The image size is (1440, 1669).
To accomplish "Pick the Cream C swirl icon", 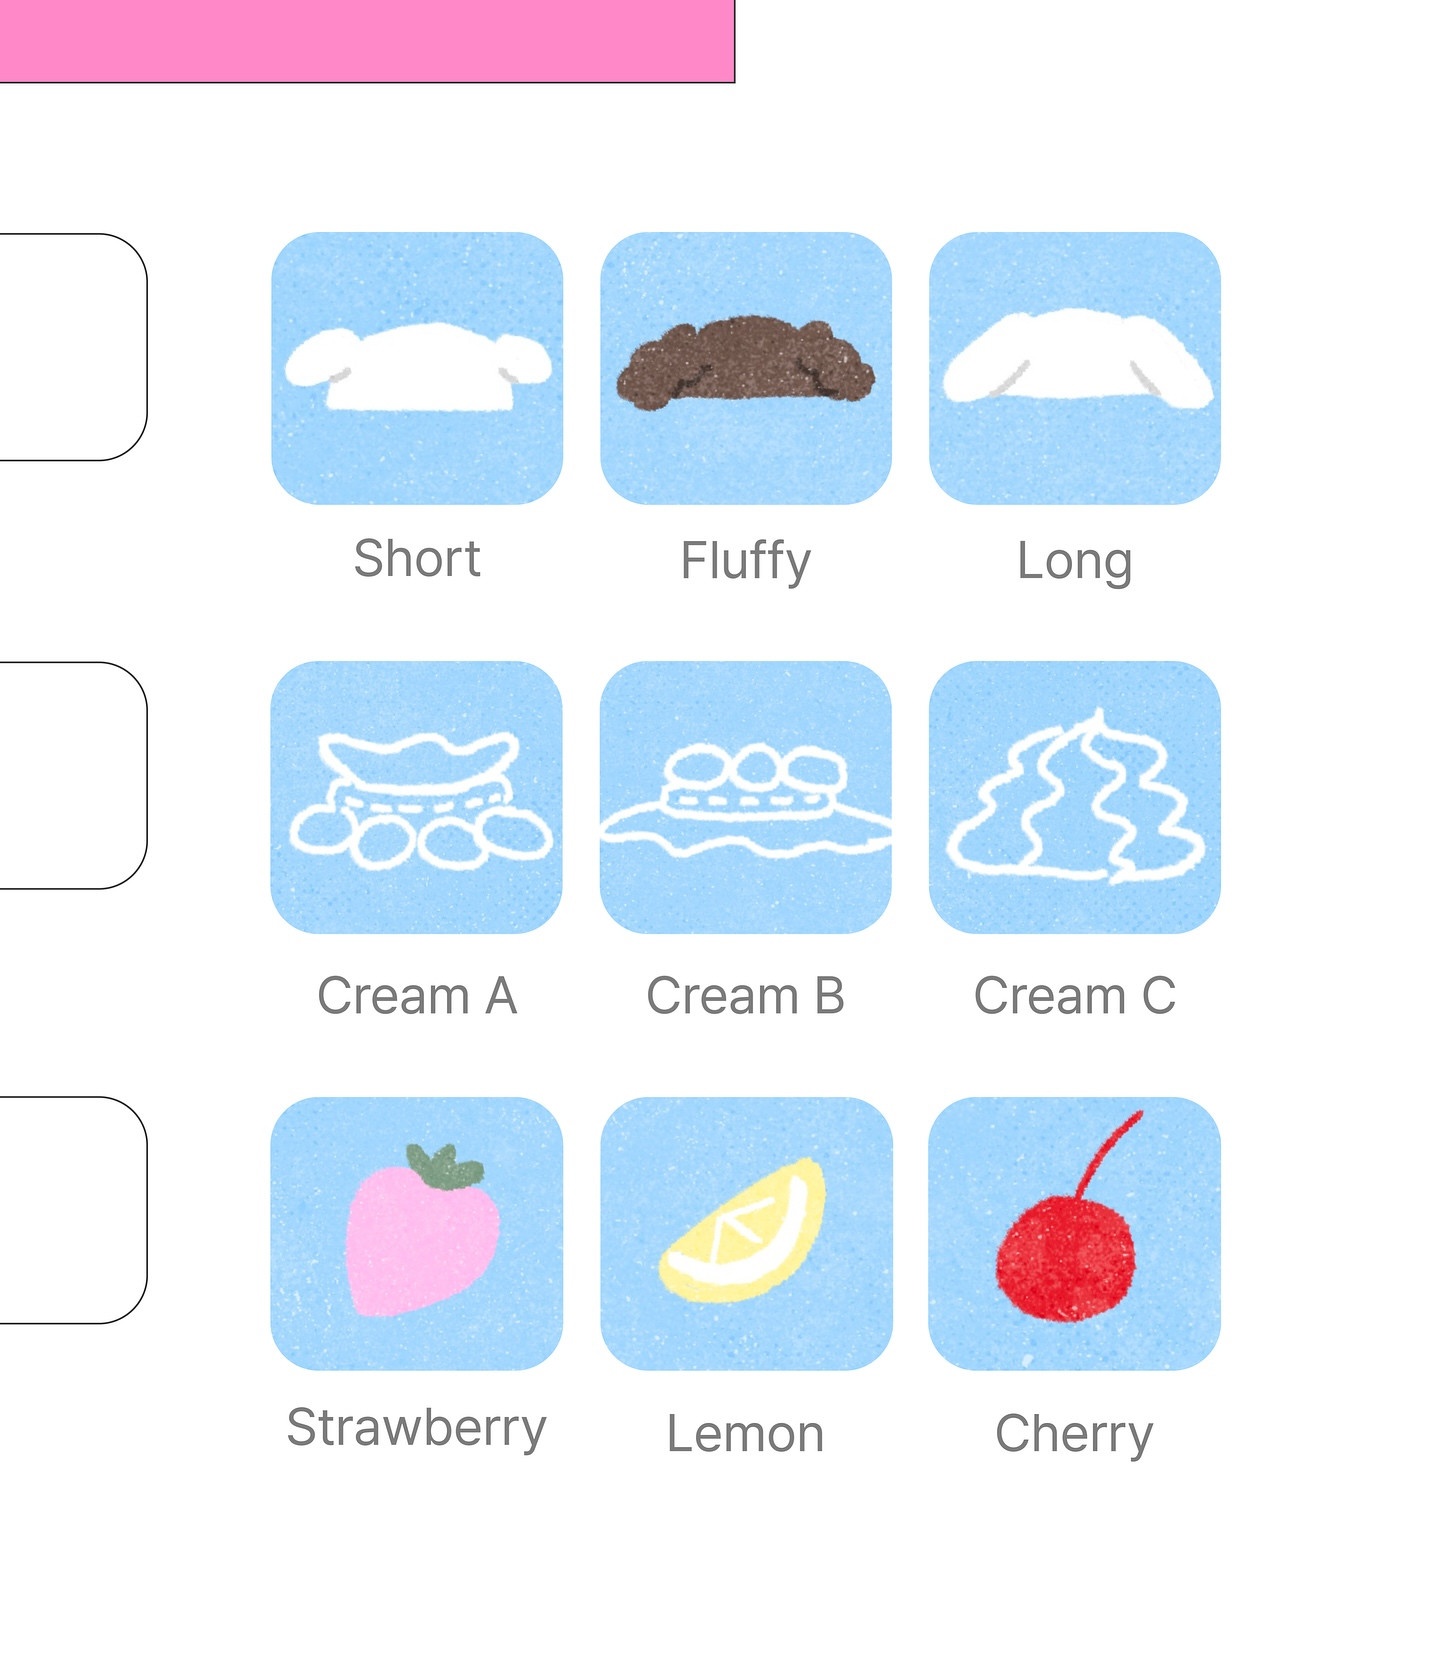I will point(1075,797).
